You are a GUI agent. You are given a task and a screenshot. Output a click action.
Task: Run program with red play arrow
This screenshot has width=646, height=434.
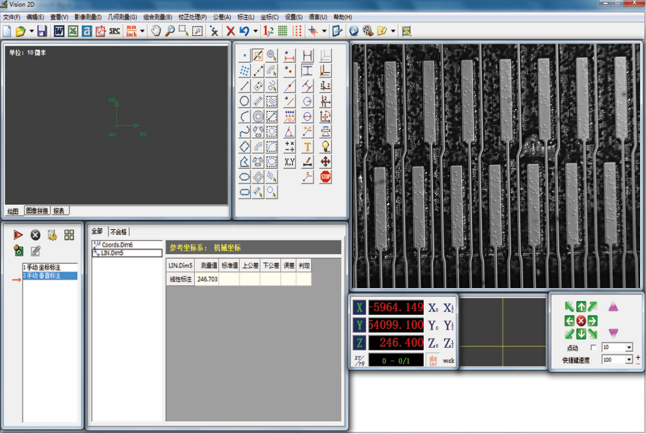(x=19, y=235)
